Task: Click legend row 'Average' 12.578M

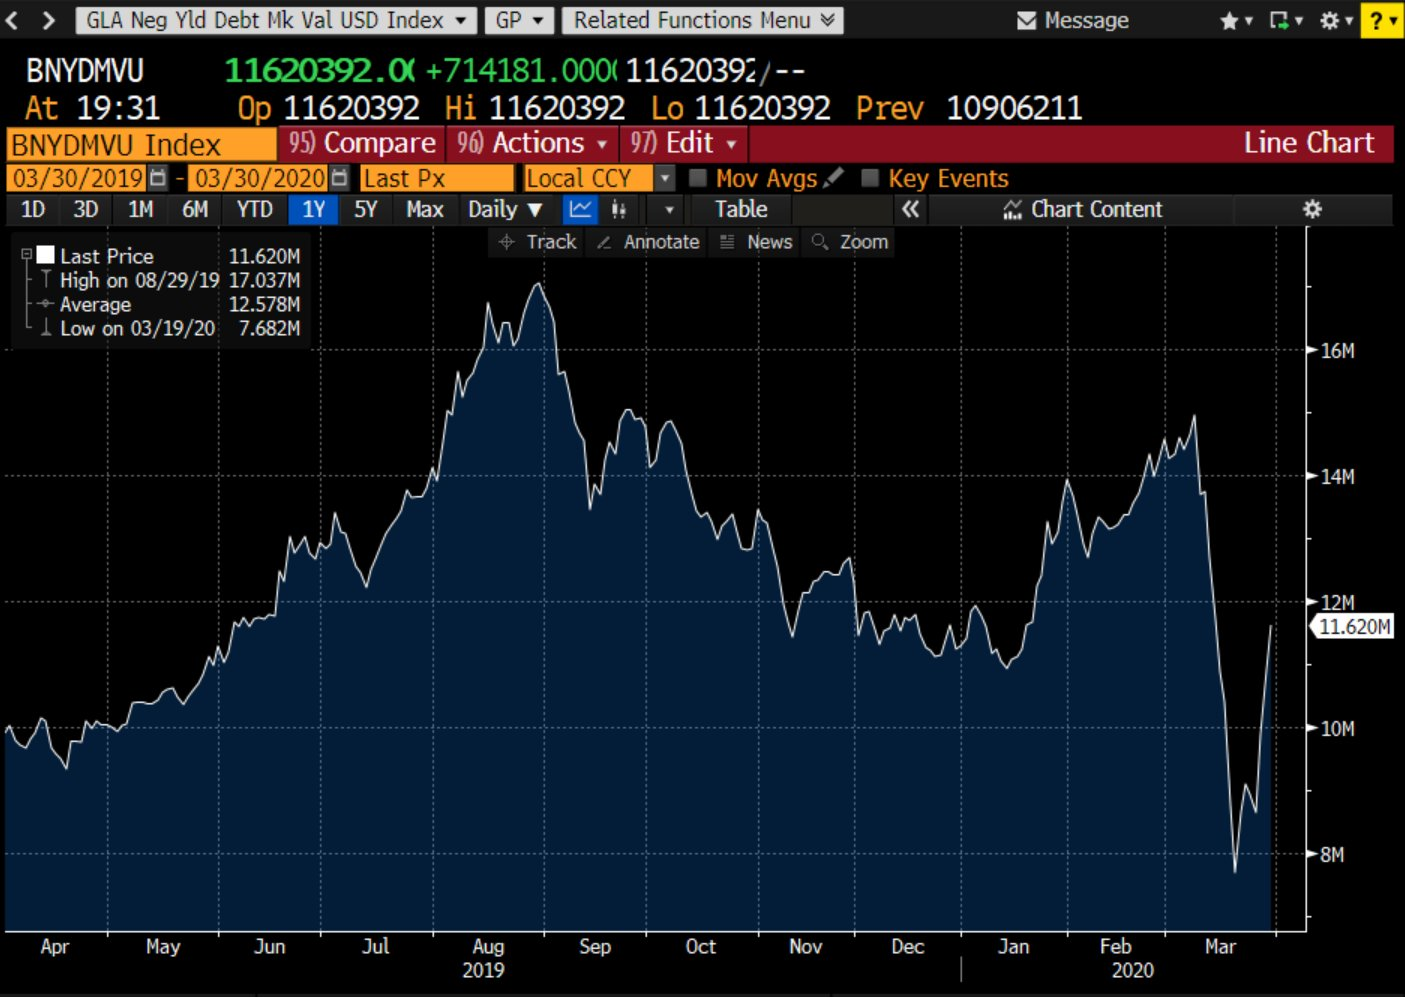Action: pos(170,304)
